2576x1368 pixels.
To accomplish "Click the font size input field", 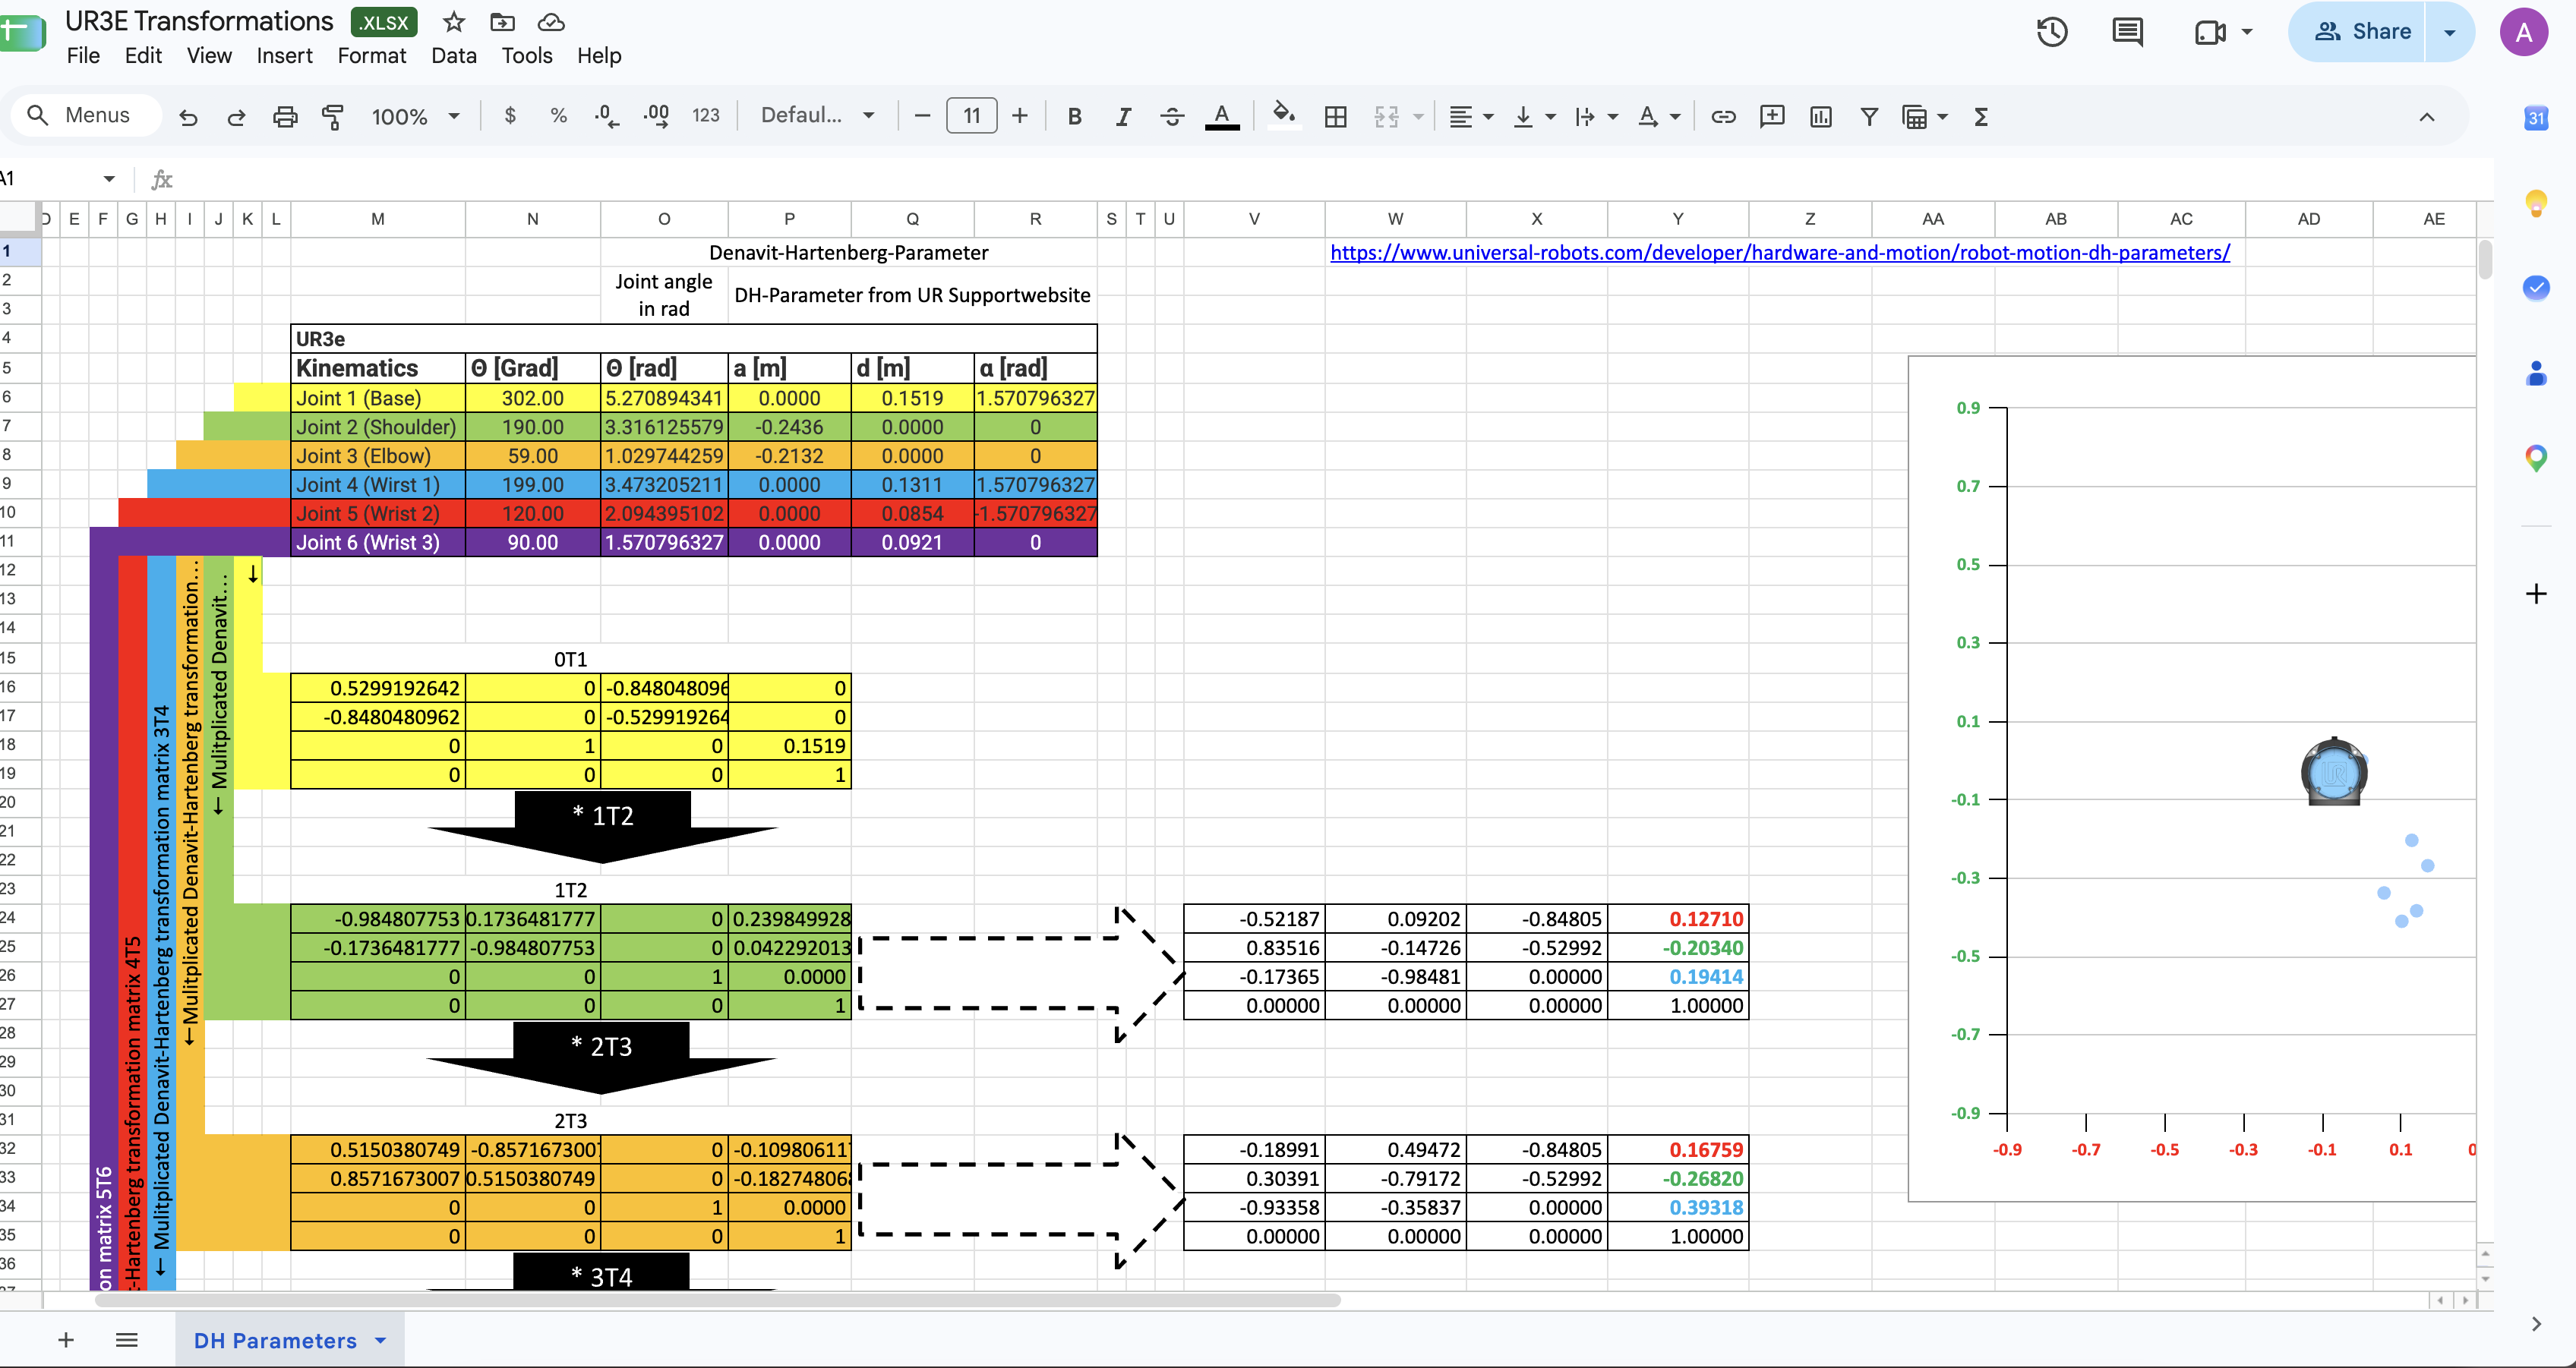I will coord(971,116).
